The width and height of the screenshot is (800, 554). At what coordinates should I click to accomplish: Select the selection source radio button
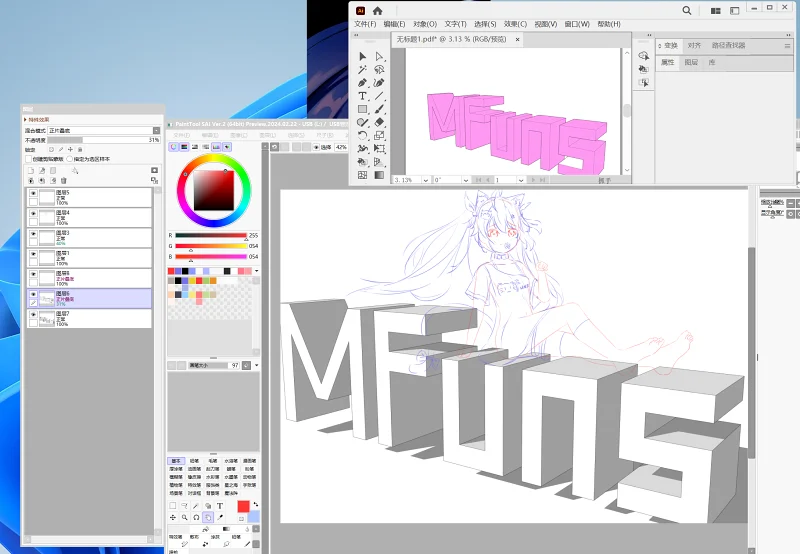click(x=70, y=159)
